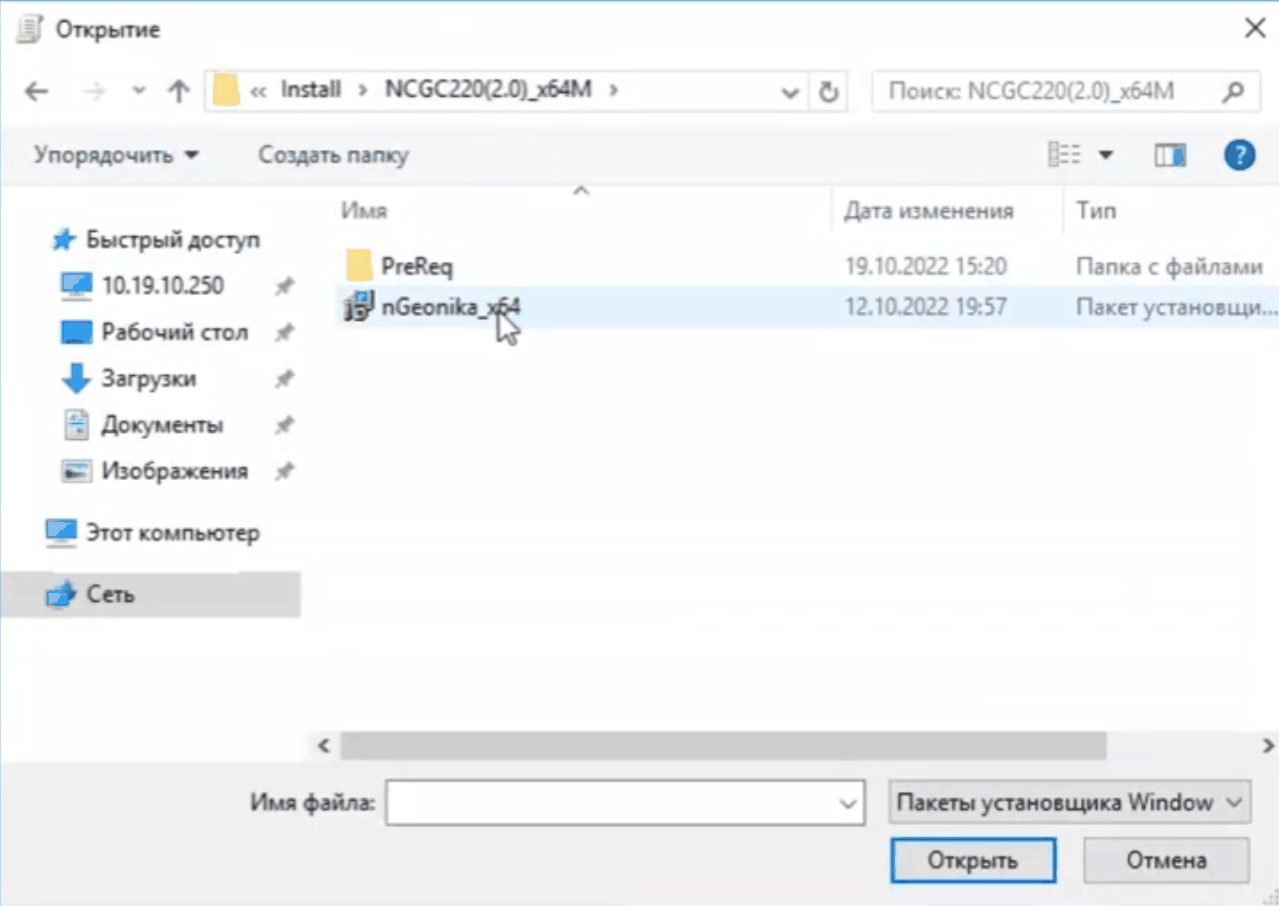The width and height of the screenshot is (1279, 906).
Task: Click the pin icon beside 10.19.10.250
Action: pyautogui.click(x=284, y=287)
